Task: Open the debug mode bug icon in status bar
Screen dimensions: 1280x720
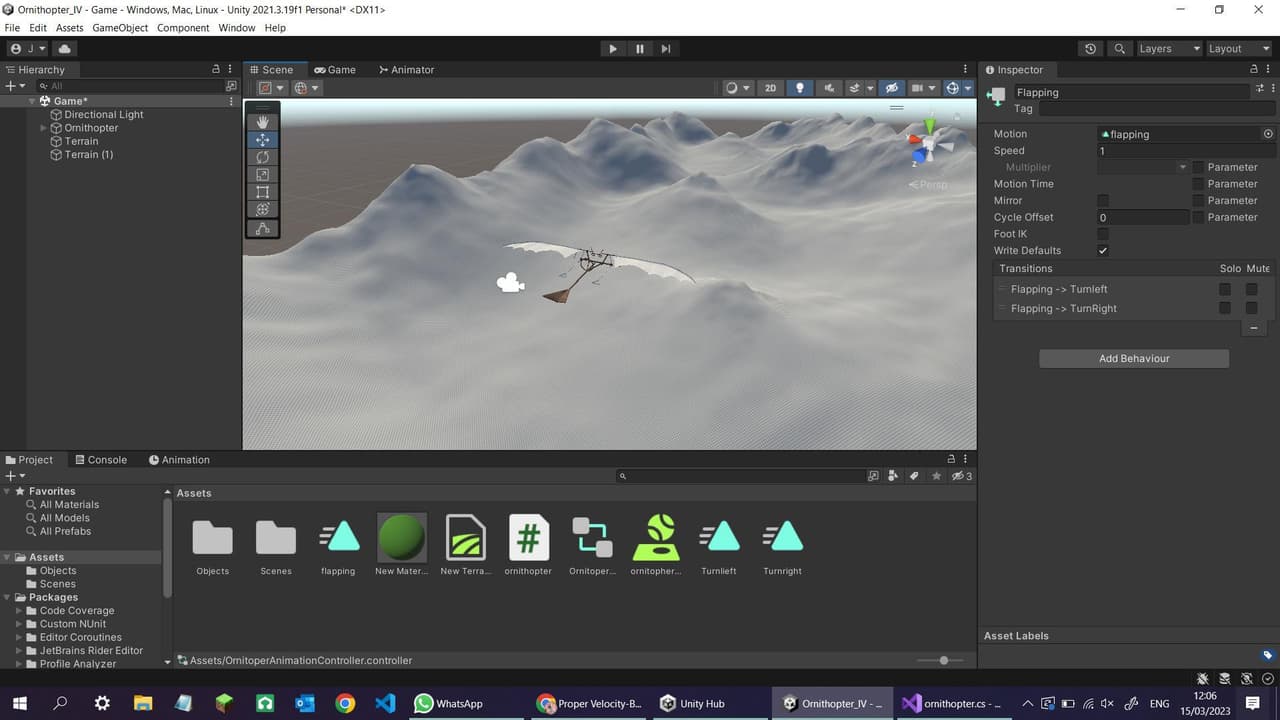Action: point(1202,680)
